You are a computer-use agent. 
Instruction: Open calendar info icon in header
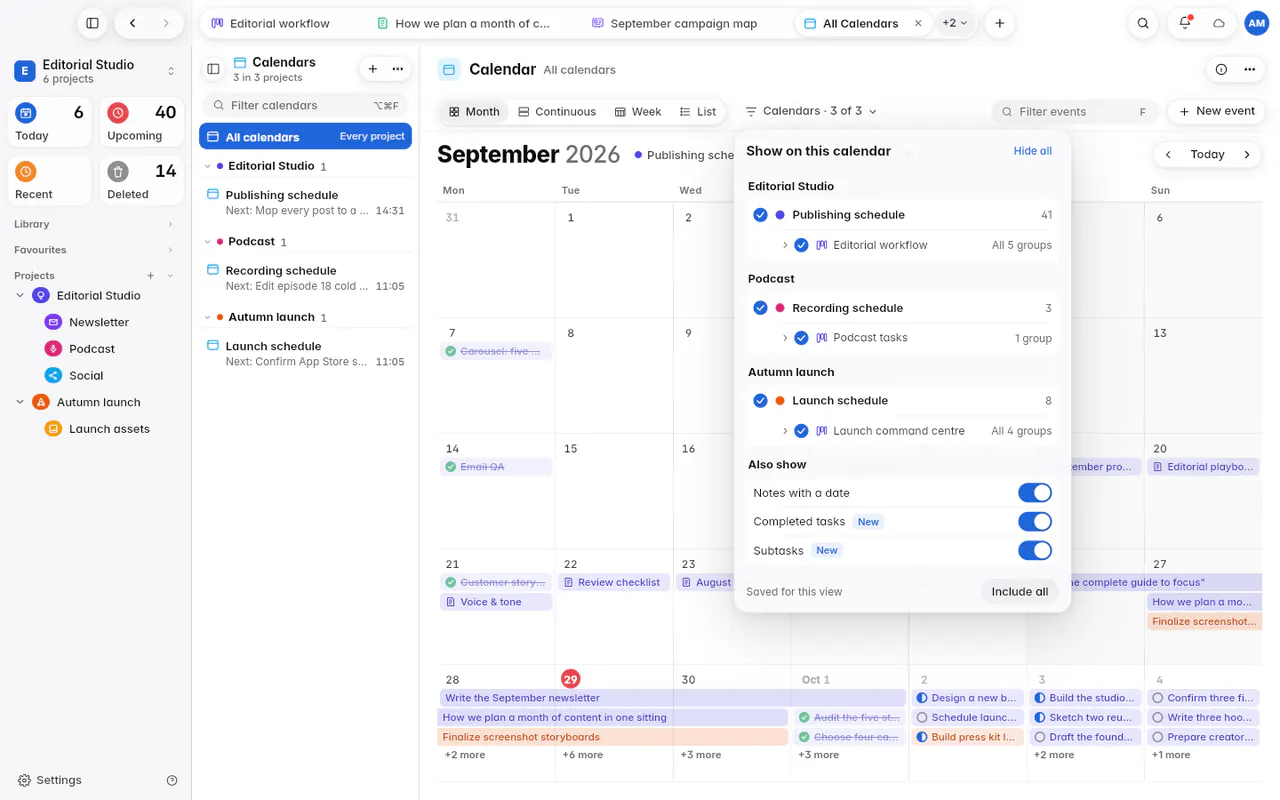(1221, 69)
